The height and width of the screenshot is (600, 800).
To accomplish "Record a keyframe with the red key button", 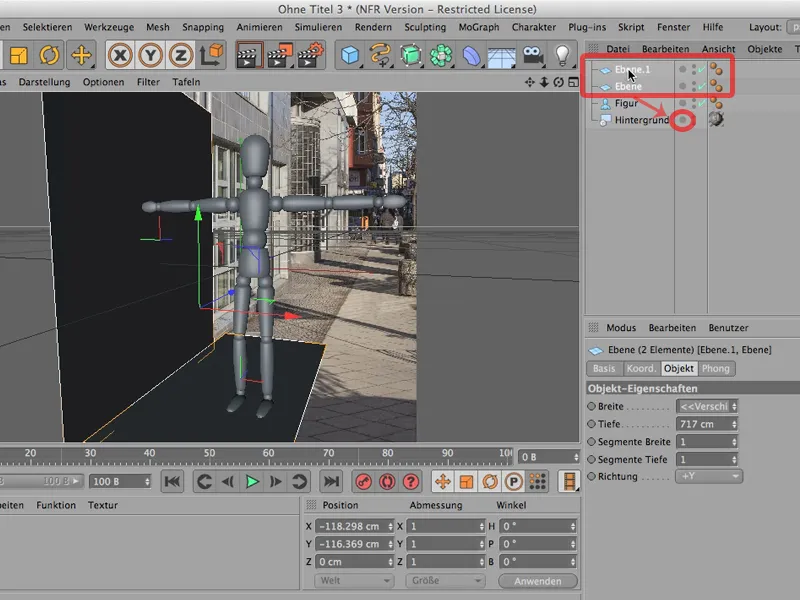I will (363, 481).
